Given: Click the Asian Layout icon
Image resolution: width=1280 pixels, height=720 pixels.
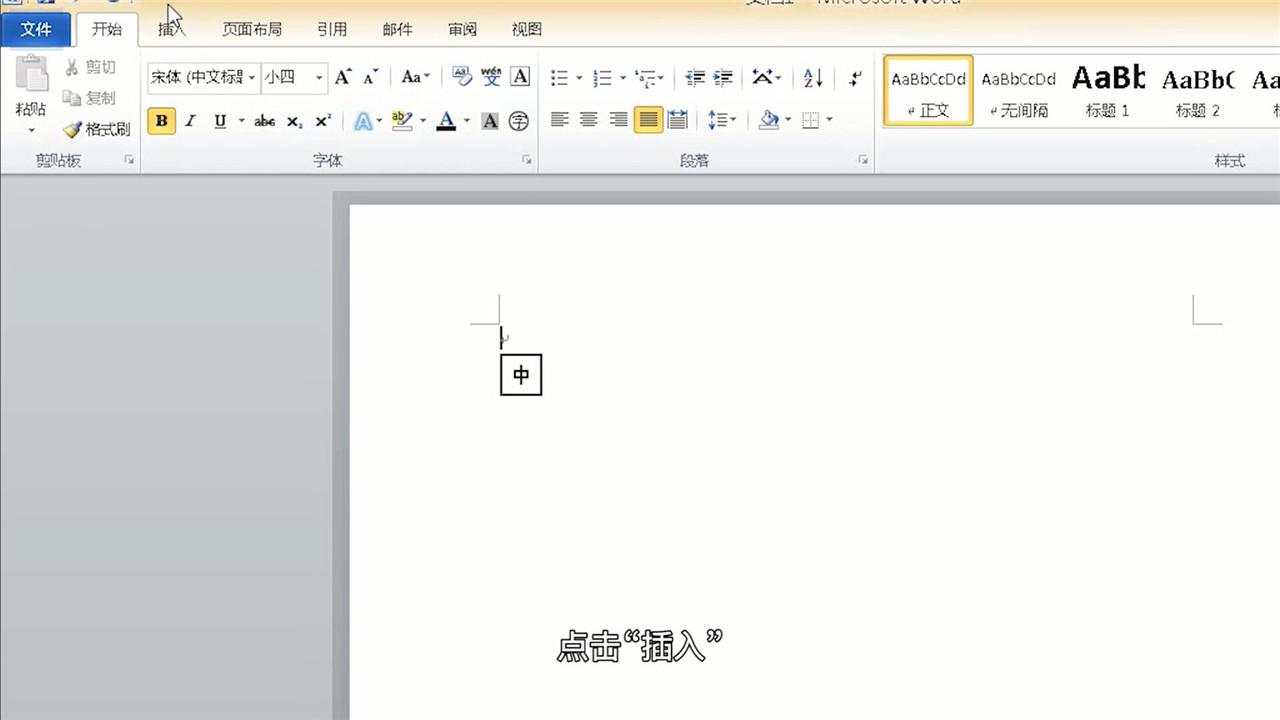Looking at the screenshot, I should [x=762, y=77].
